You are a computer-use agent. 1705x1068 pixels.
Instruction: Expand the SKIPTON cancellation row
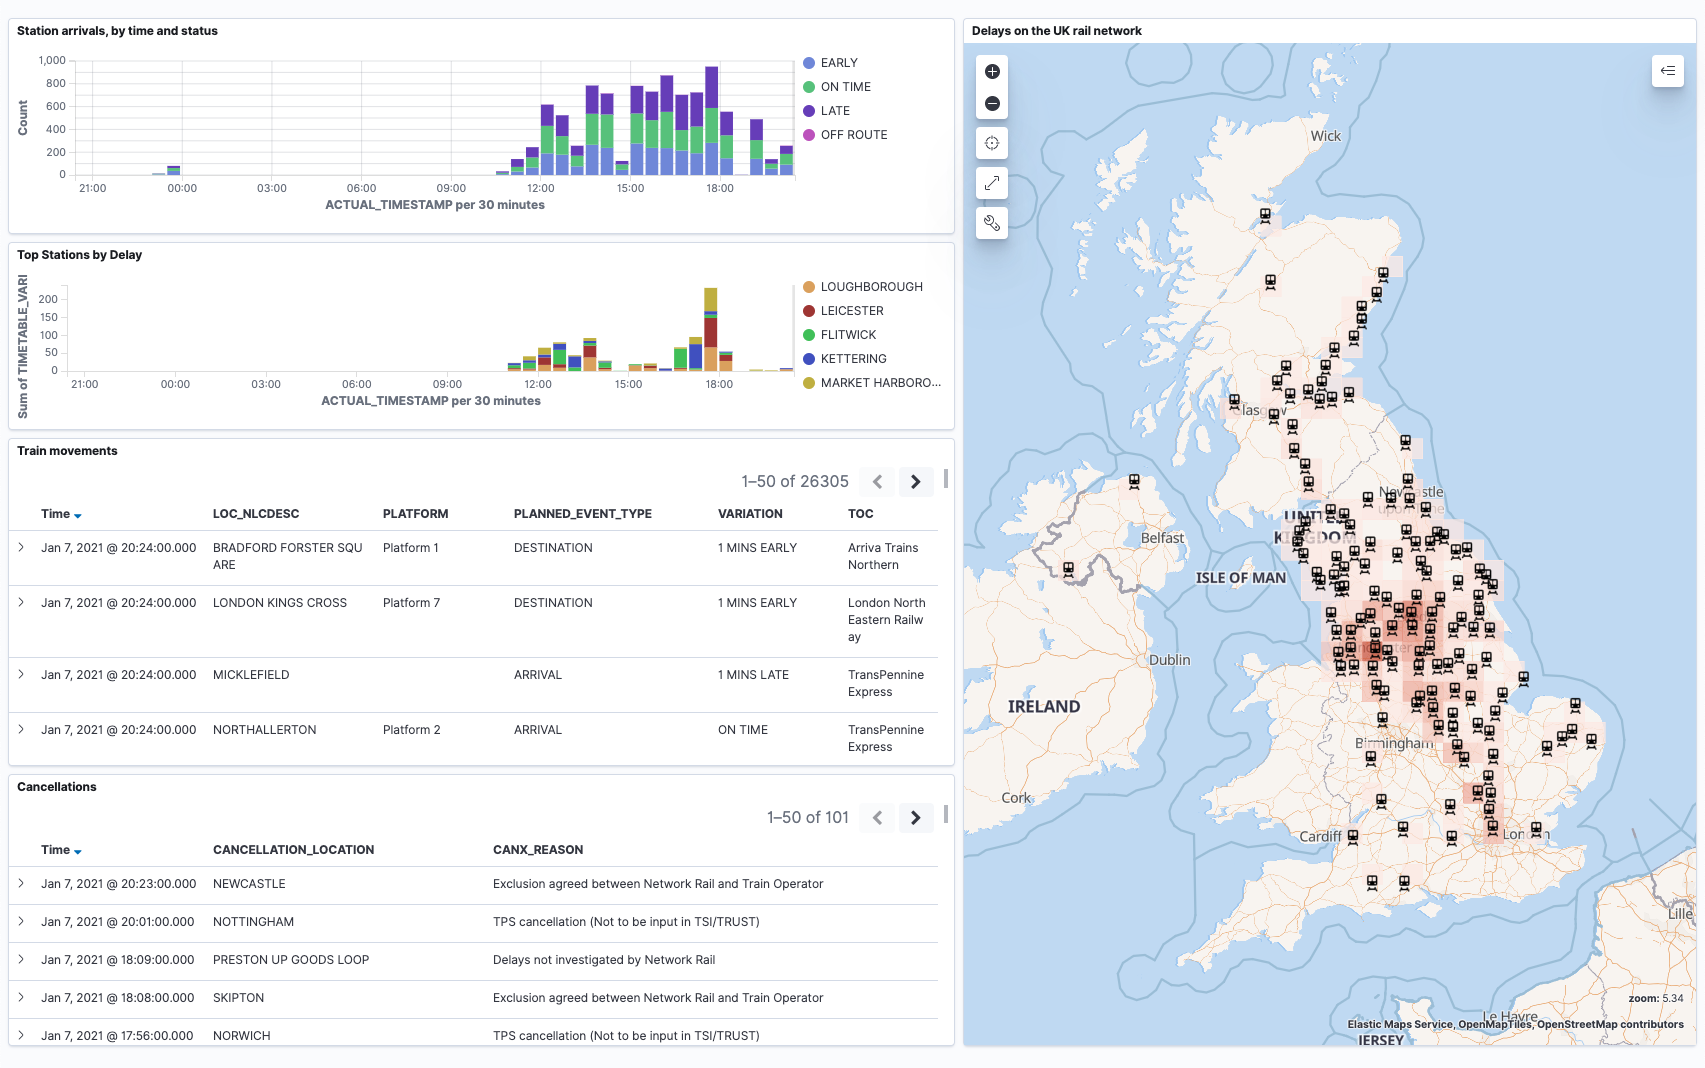(x=21, y=997)
